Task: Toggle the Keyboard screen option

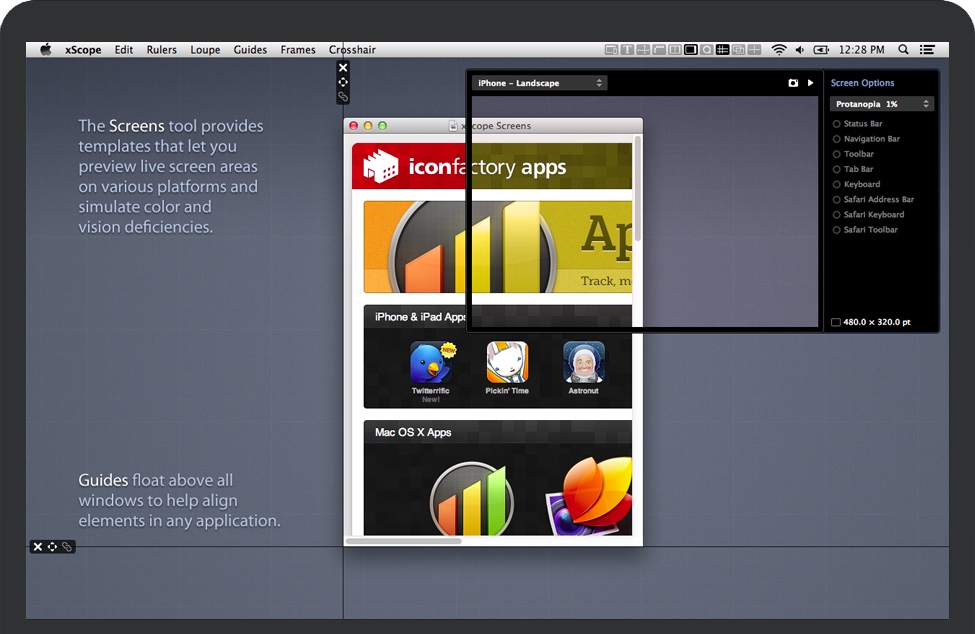Action: click(837, 184)
